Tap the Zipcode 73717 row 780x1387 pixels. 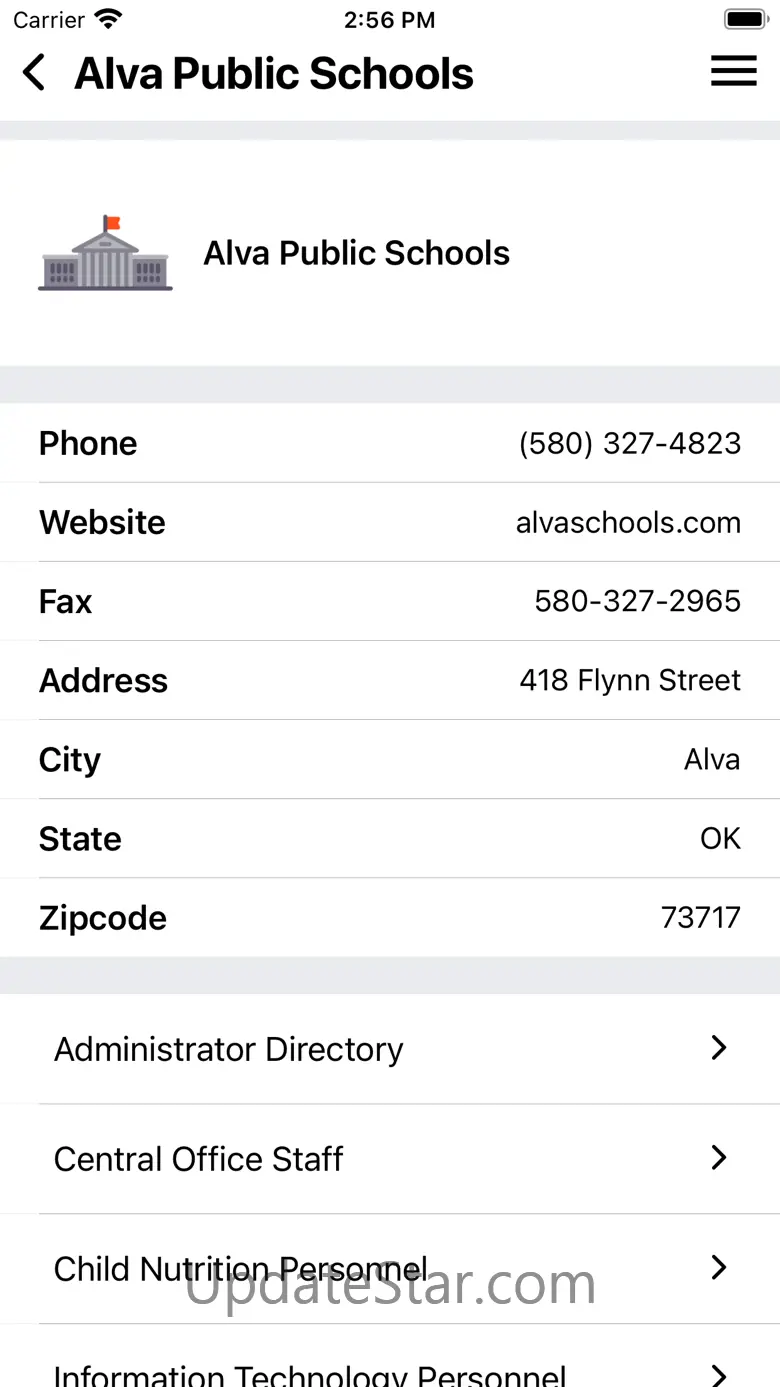pos(390,918)
